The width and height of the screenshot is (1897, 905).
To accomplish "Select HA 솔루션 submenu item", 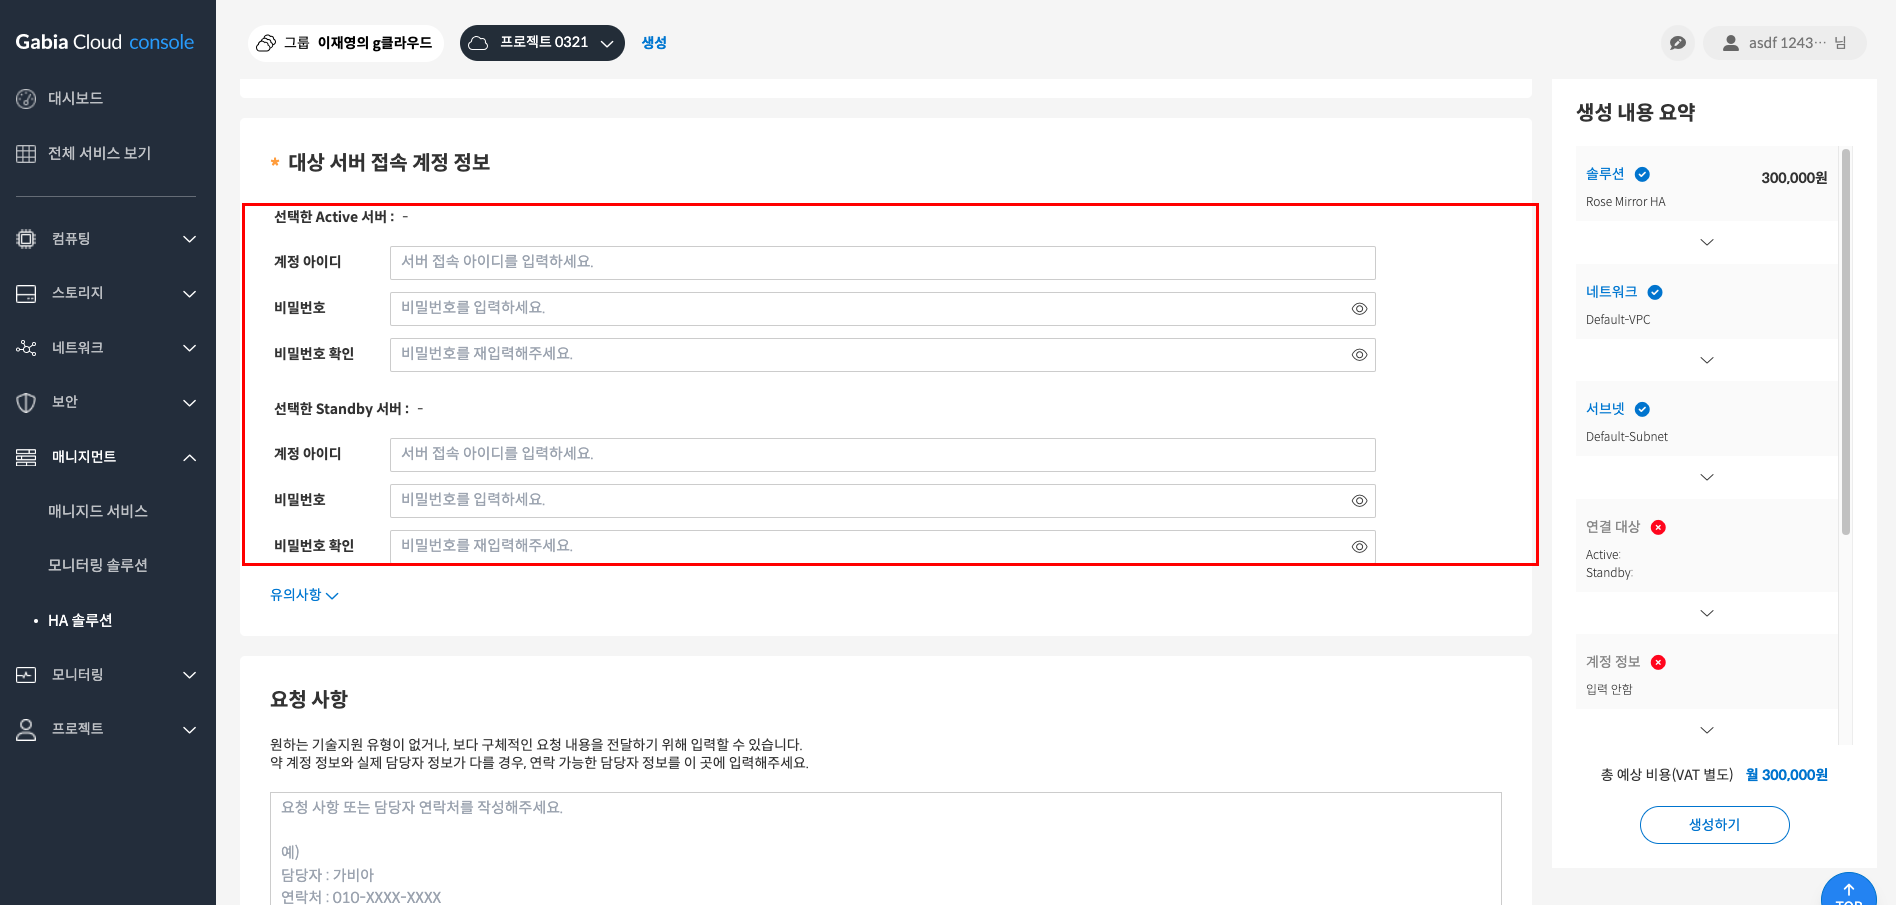I will tap(80, 621).
